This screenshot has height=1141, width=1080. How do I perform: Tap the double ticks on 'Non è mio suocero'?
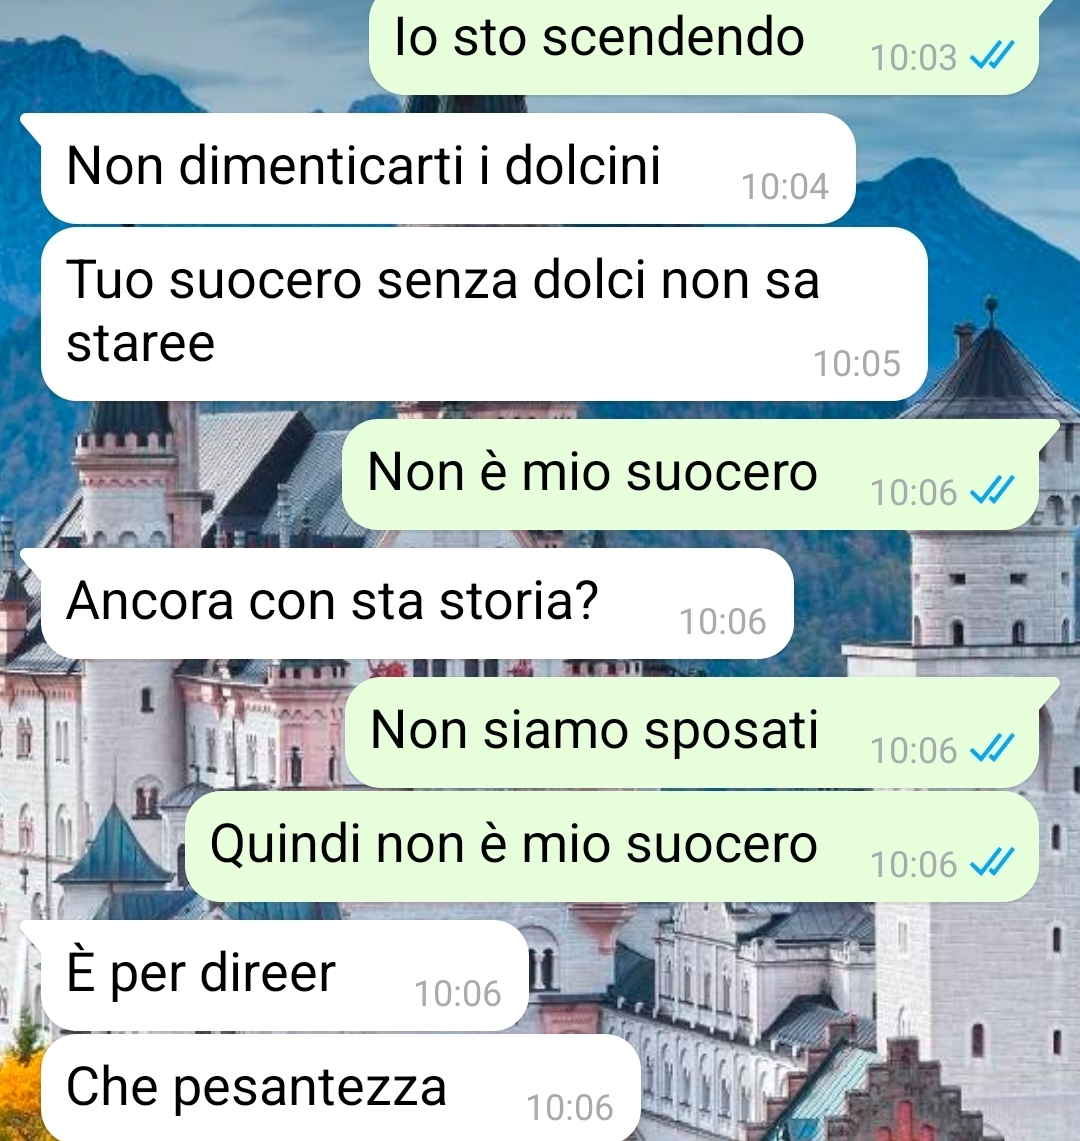tap(992, 490)
